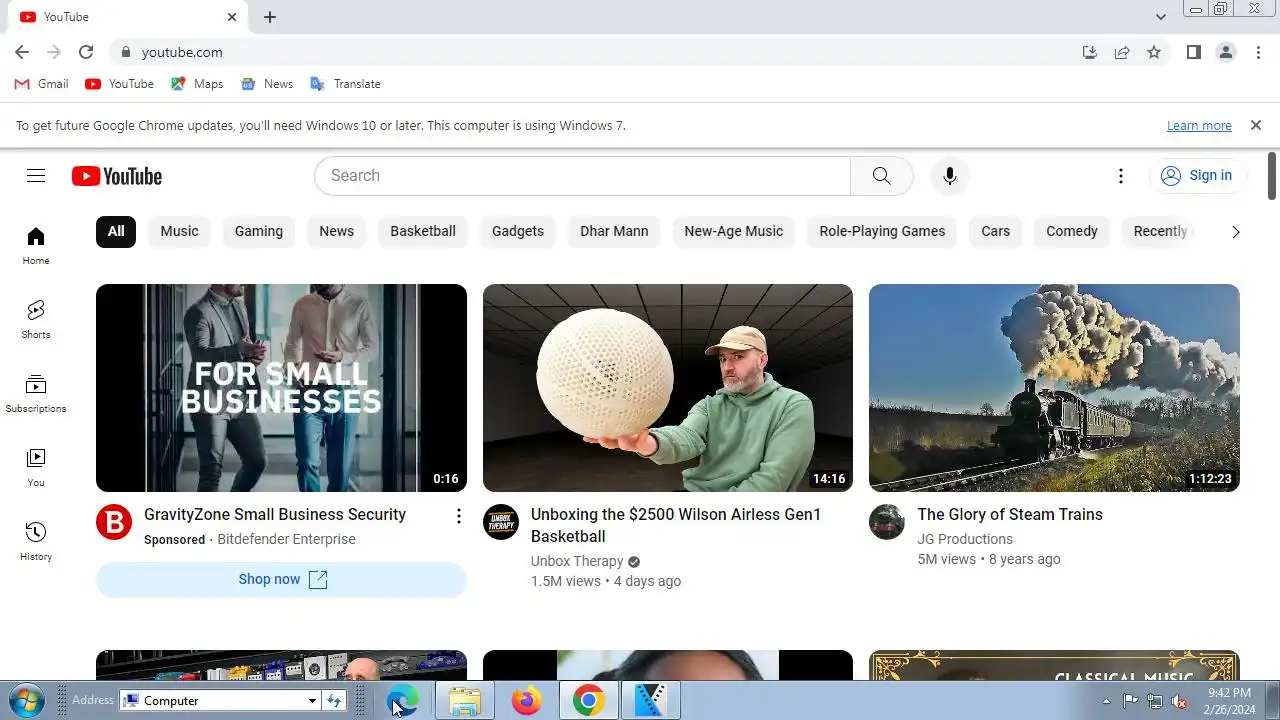
Task: Open YouTube settings three-dot menu
Action: (x=1121, y=176)
